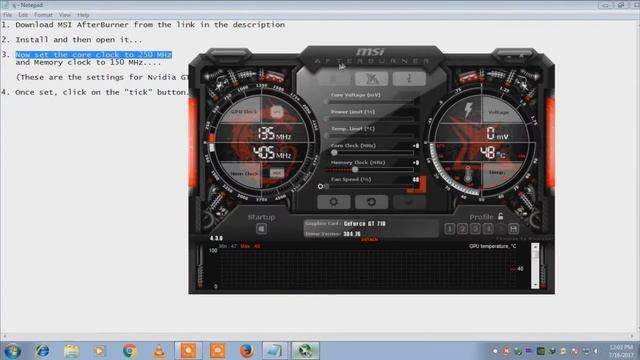Show Afterburner information with the i button
The image size is (640, 360).
click(x=409, y=79)
